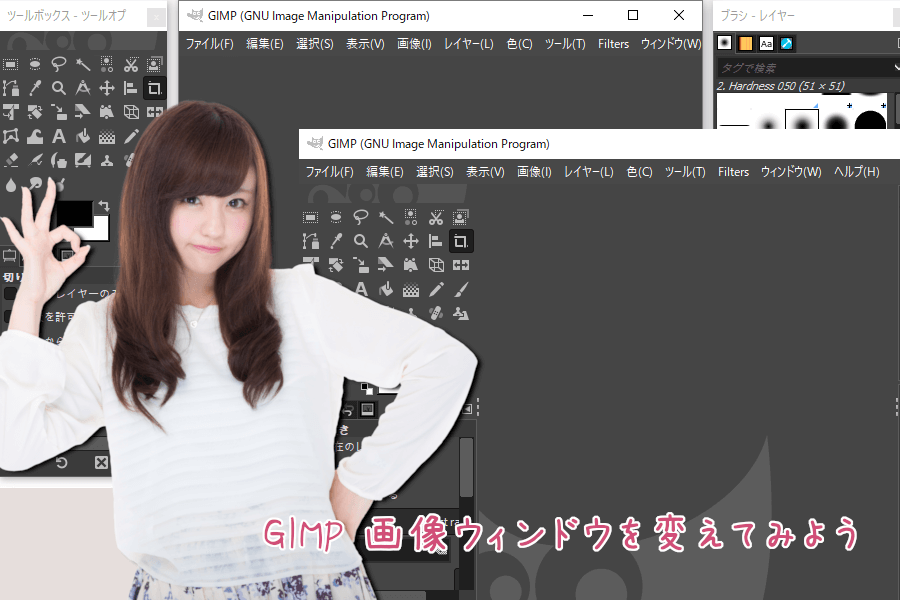Select Paths tool in left toolbox window
This screenshot has width=900, height=600.
[10, 88]
